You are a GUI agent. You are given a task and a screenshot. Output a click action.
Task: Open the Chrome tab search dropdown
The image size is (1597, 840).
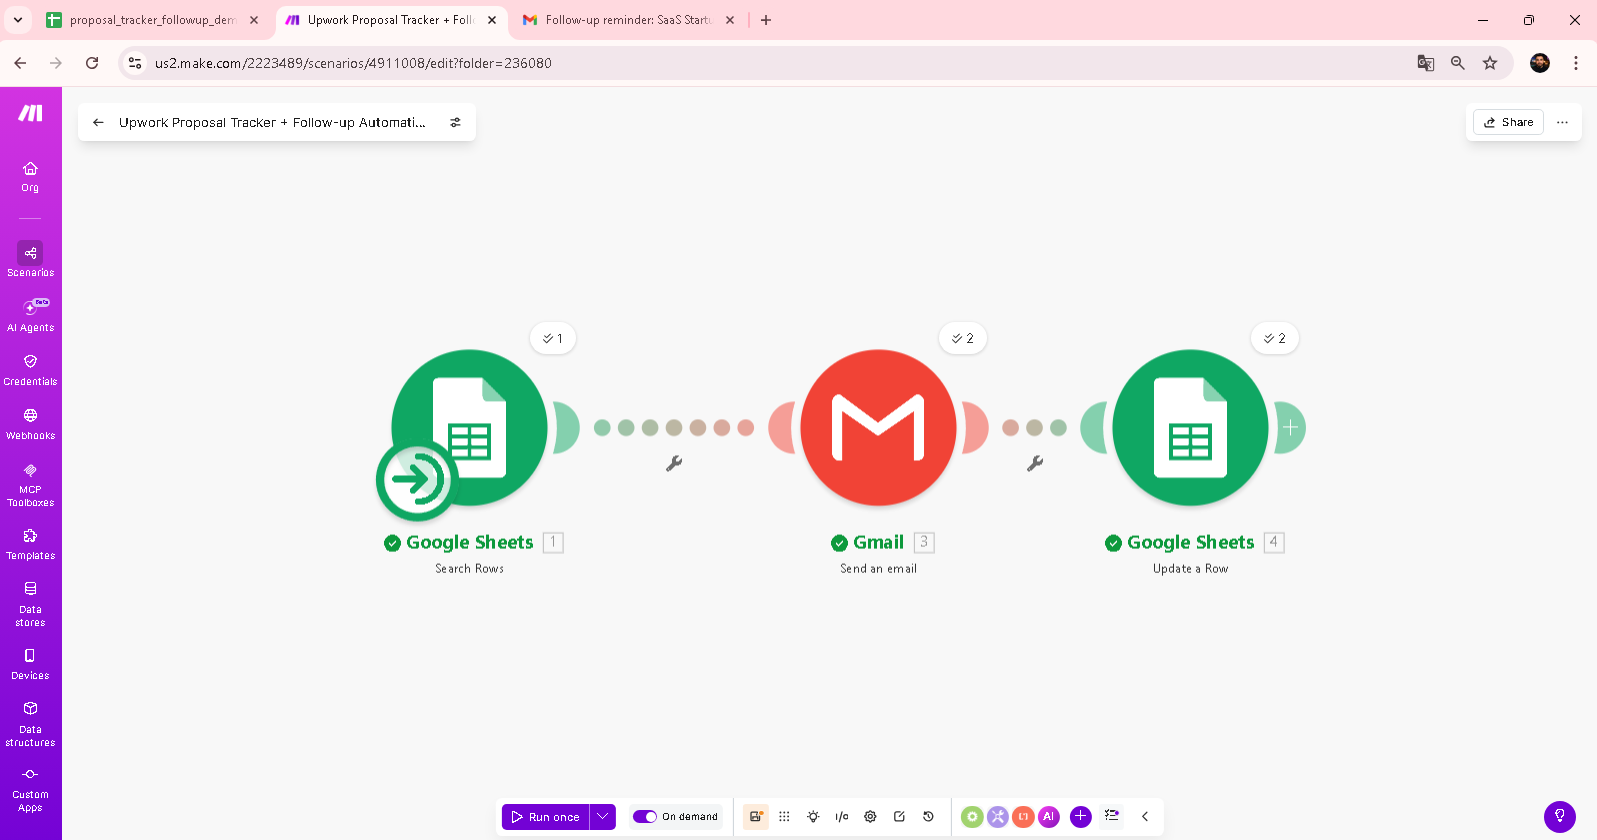(18, 20)
